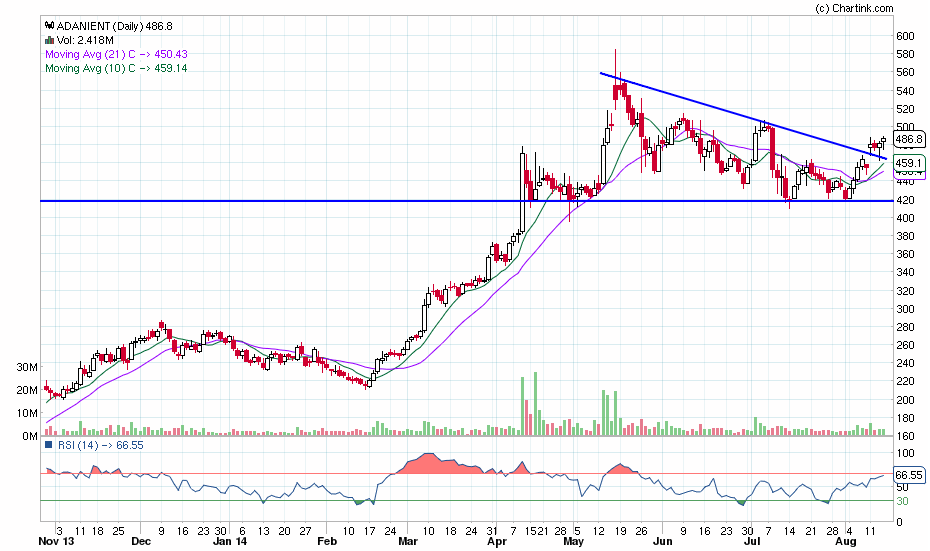This screenshot has height=551, width=930.
Task: Select the Moving Avg (21) legend text
Action: tap(116, 54)
